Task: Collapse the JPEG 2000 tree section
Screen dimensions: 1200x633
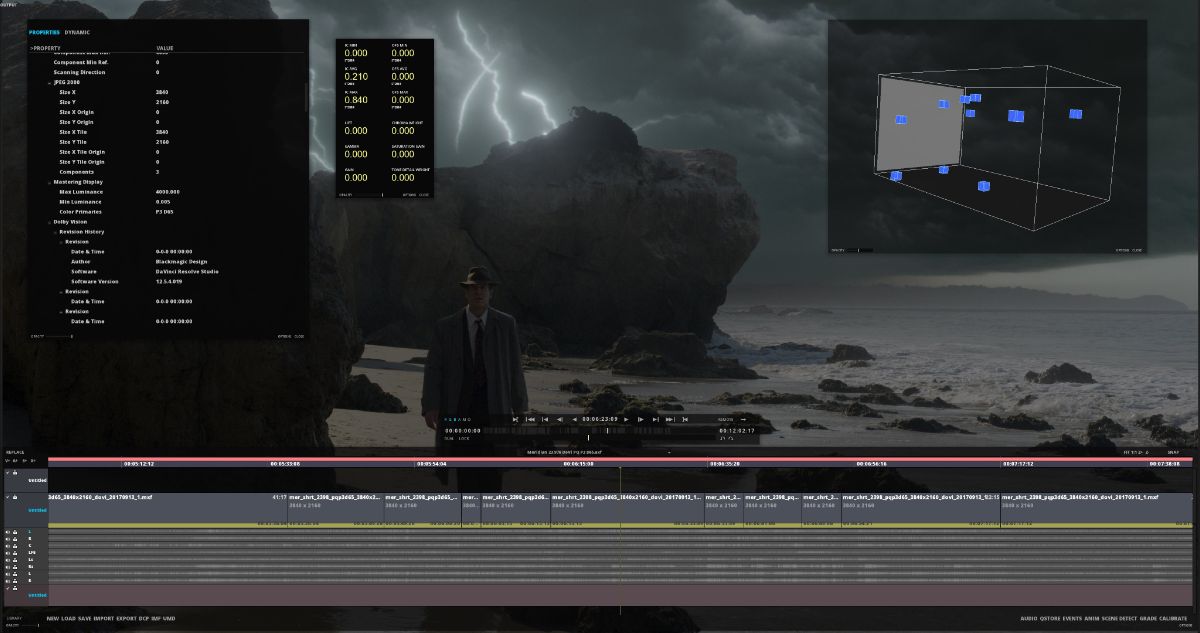Action: click(49, 82)
